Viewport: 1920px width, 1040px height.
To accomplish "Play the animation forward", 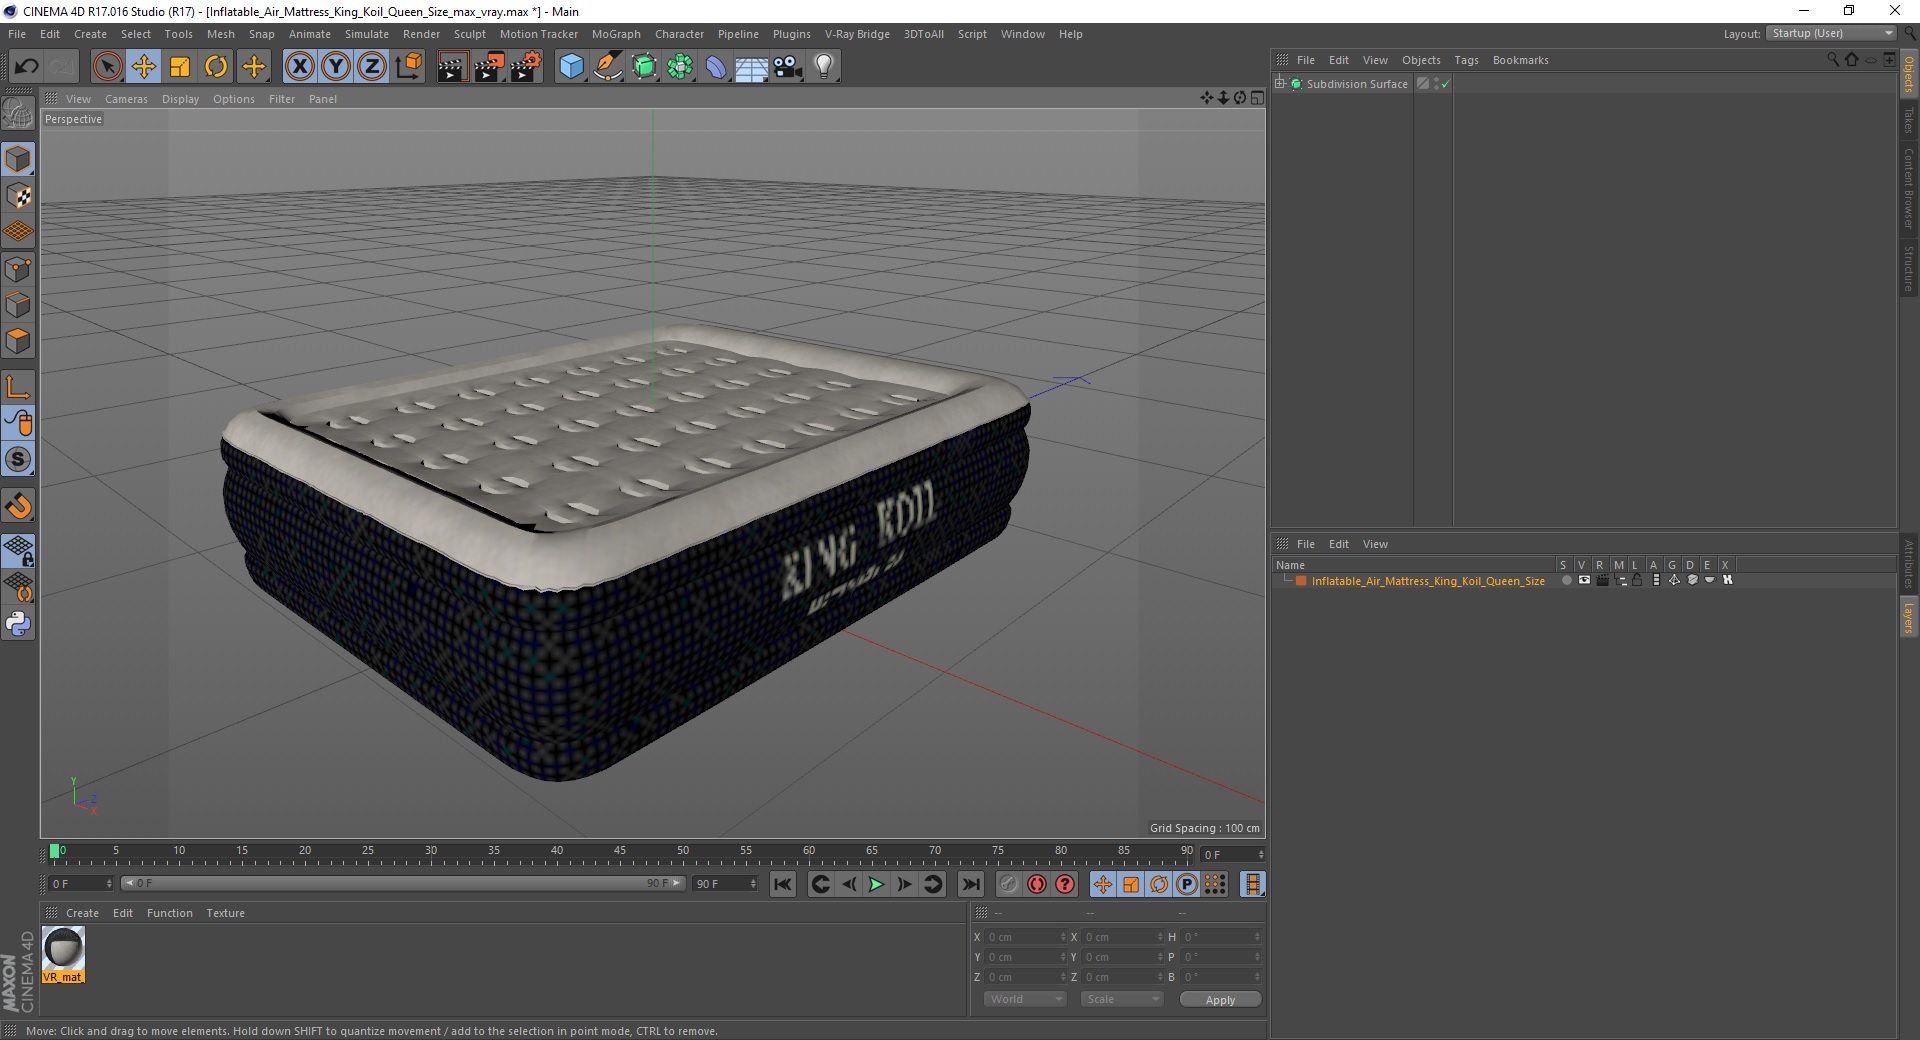I will point(876,884).
